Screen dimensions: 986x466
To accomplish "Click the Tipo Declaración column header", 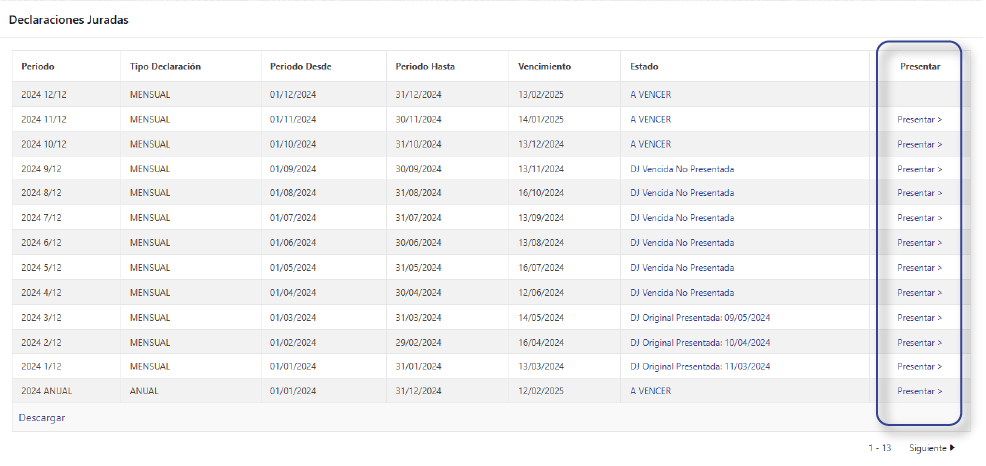I will pos(165,67).
